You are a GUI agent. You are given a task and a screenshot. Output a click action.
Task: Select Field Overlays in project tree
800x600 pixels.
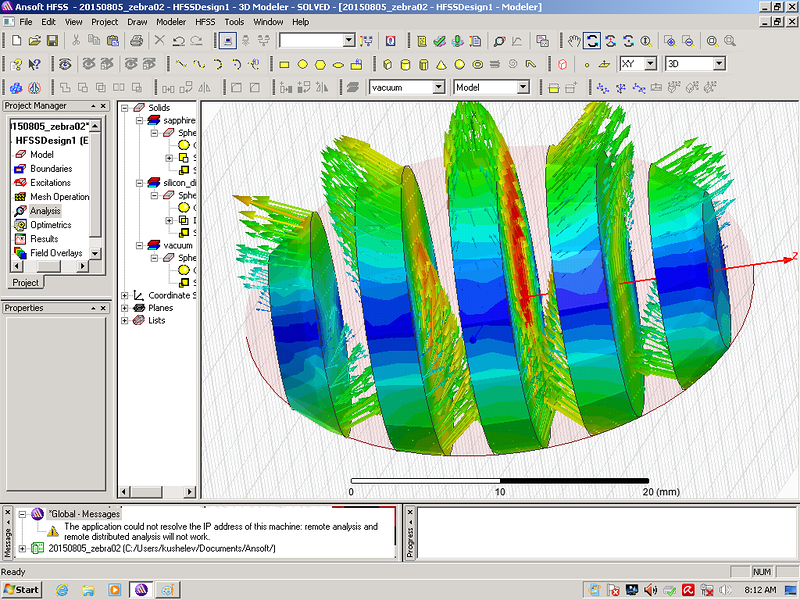coord(51,253)
